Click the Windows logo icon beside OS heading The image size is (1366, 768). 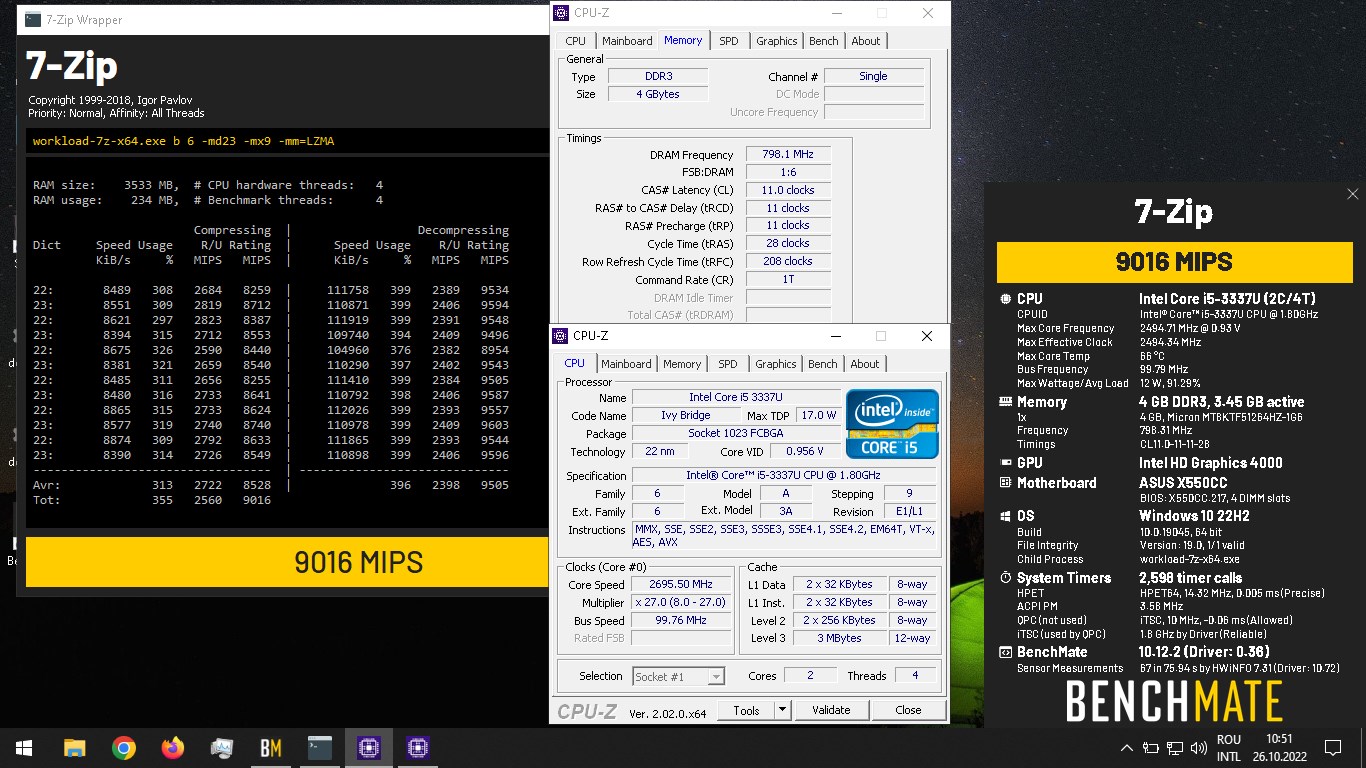1005,517
